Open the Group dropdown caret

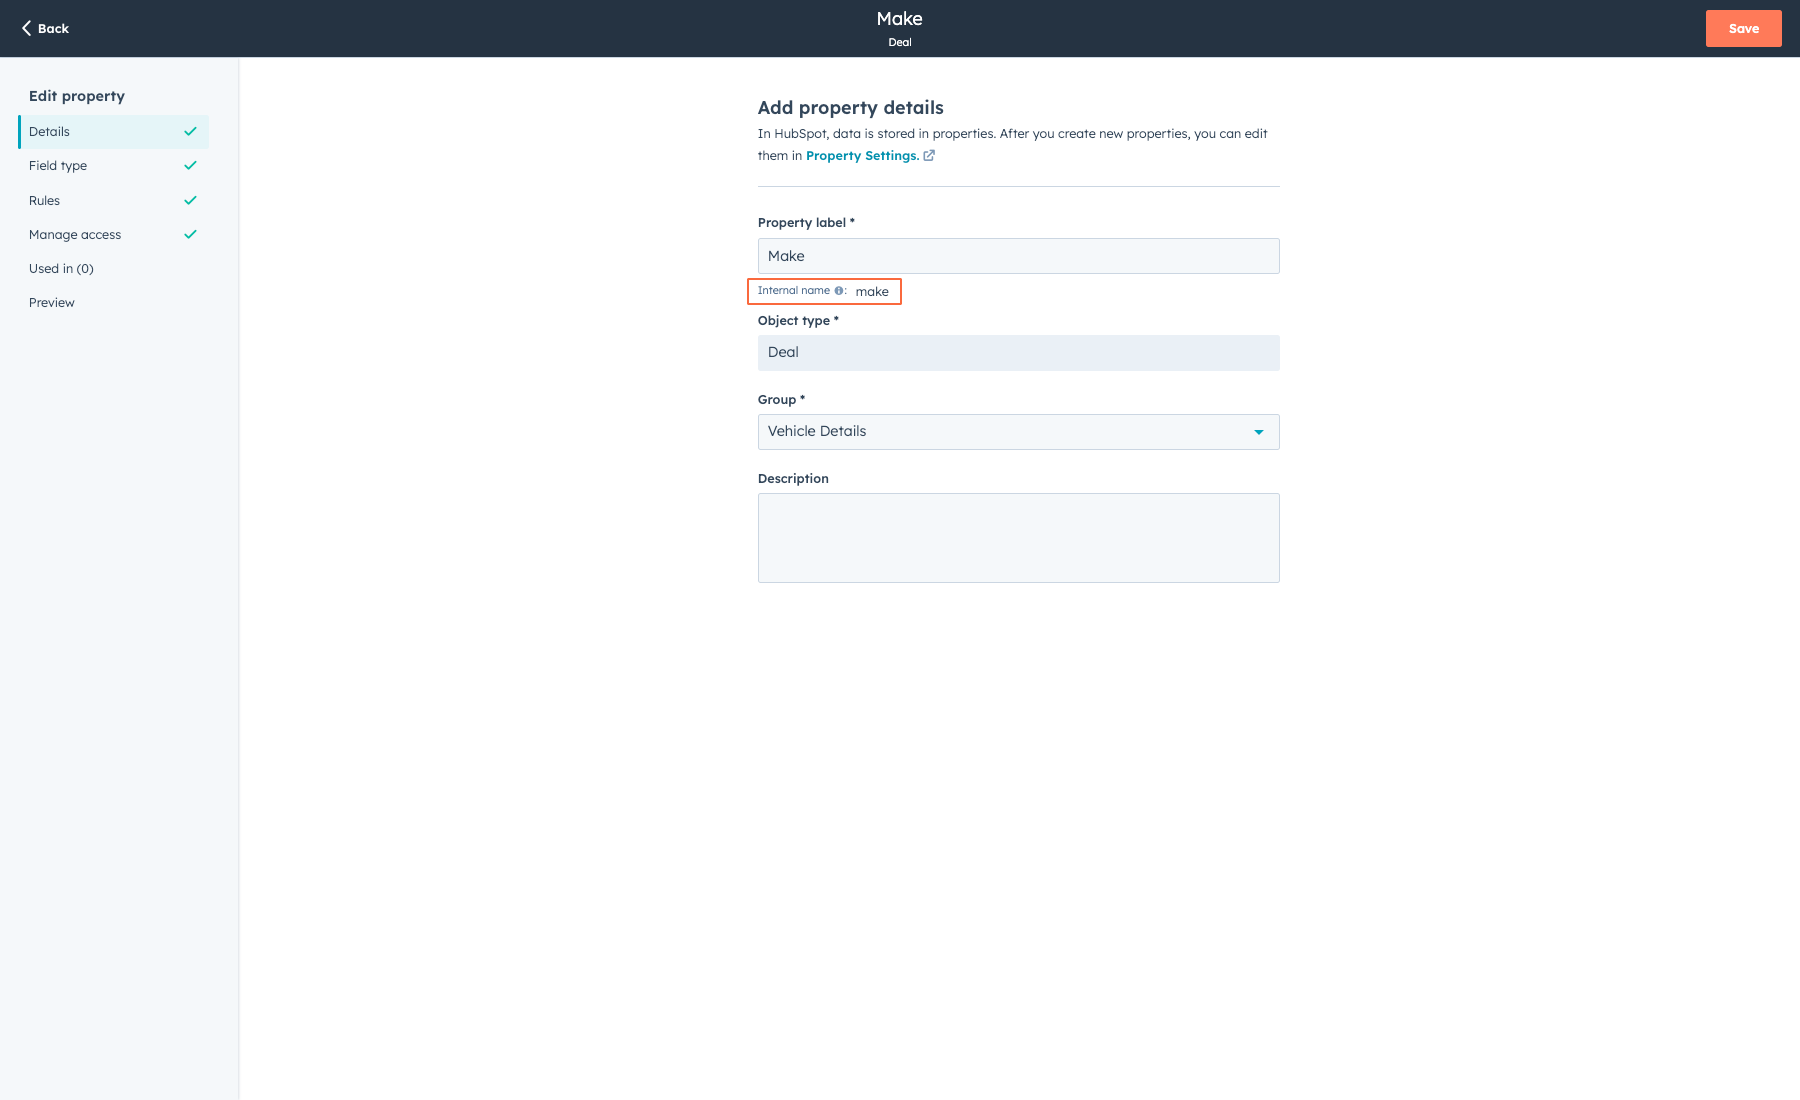[x=1258, y=431]
